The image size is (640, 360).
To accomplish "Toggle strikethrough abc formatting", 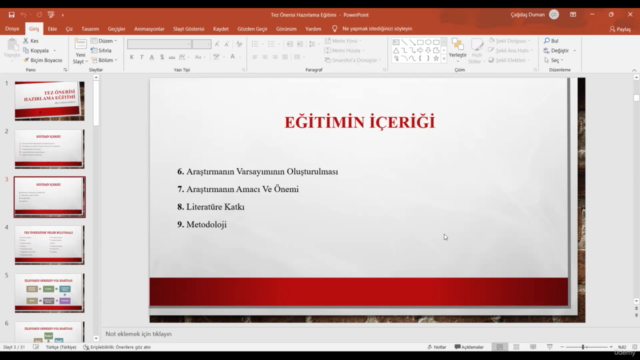I will [x=172, y=57].
